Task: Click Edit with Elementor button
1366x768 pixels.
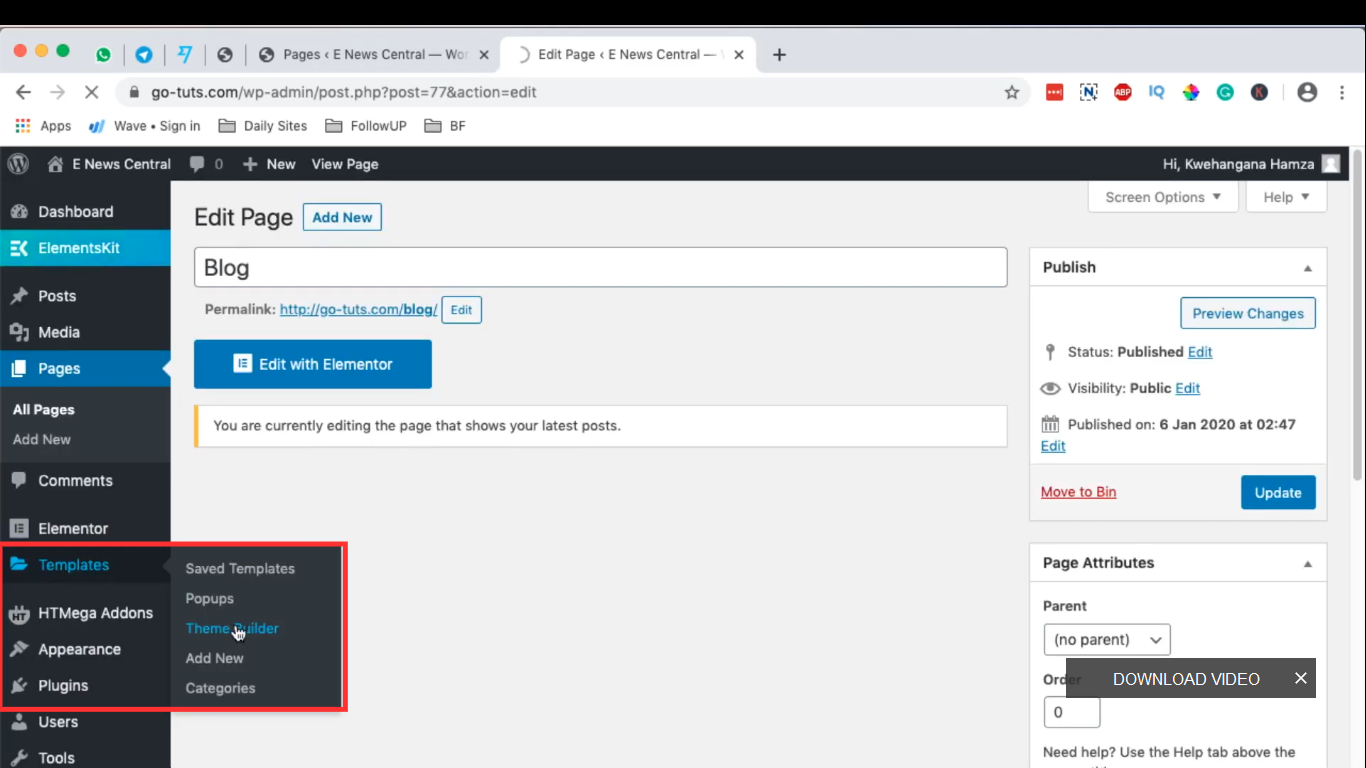Action: click(313, 364)
